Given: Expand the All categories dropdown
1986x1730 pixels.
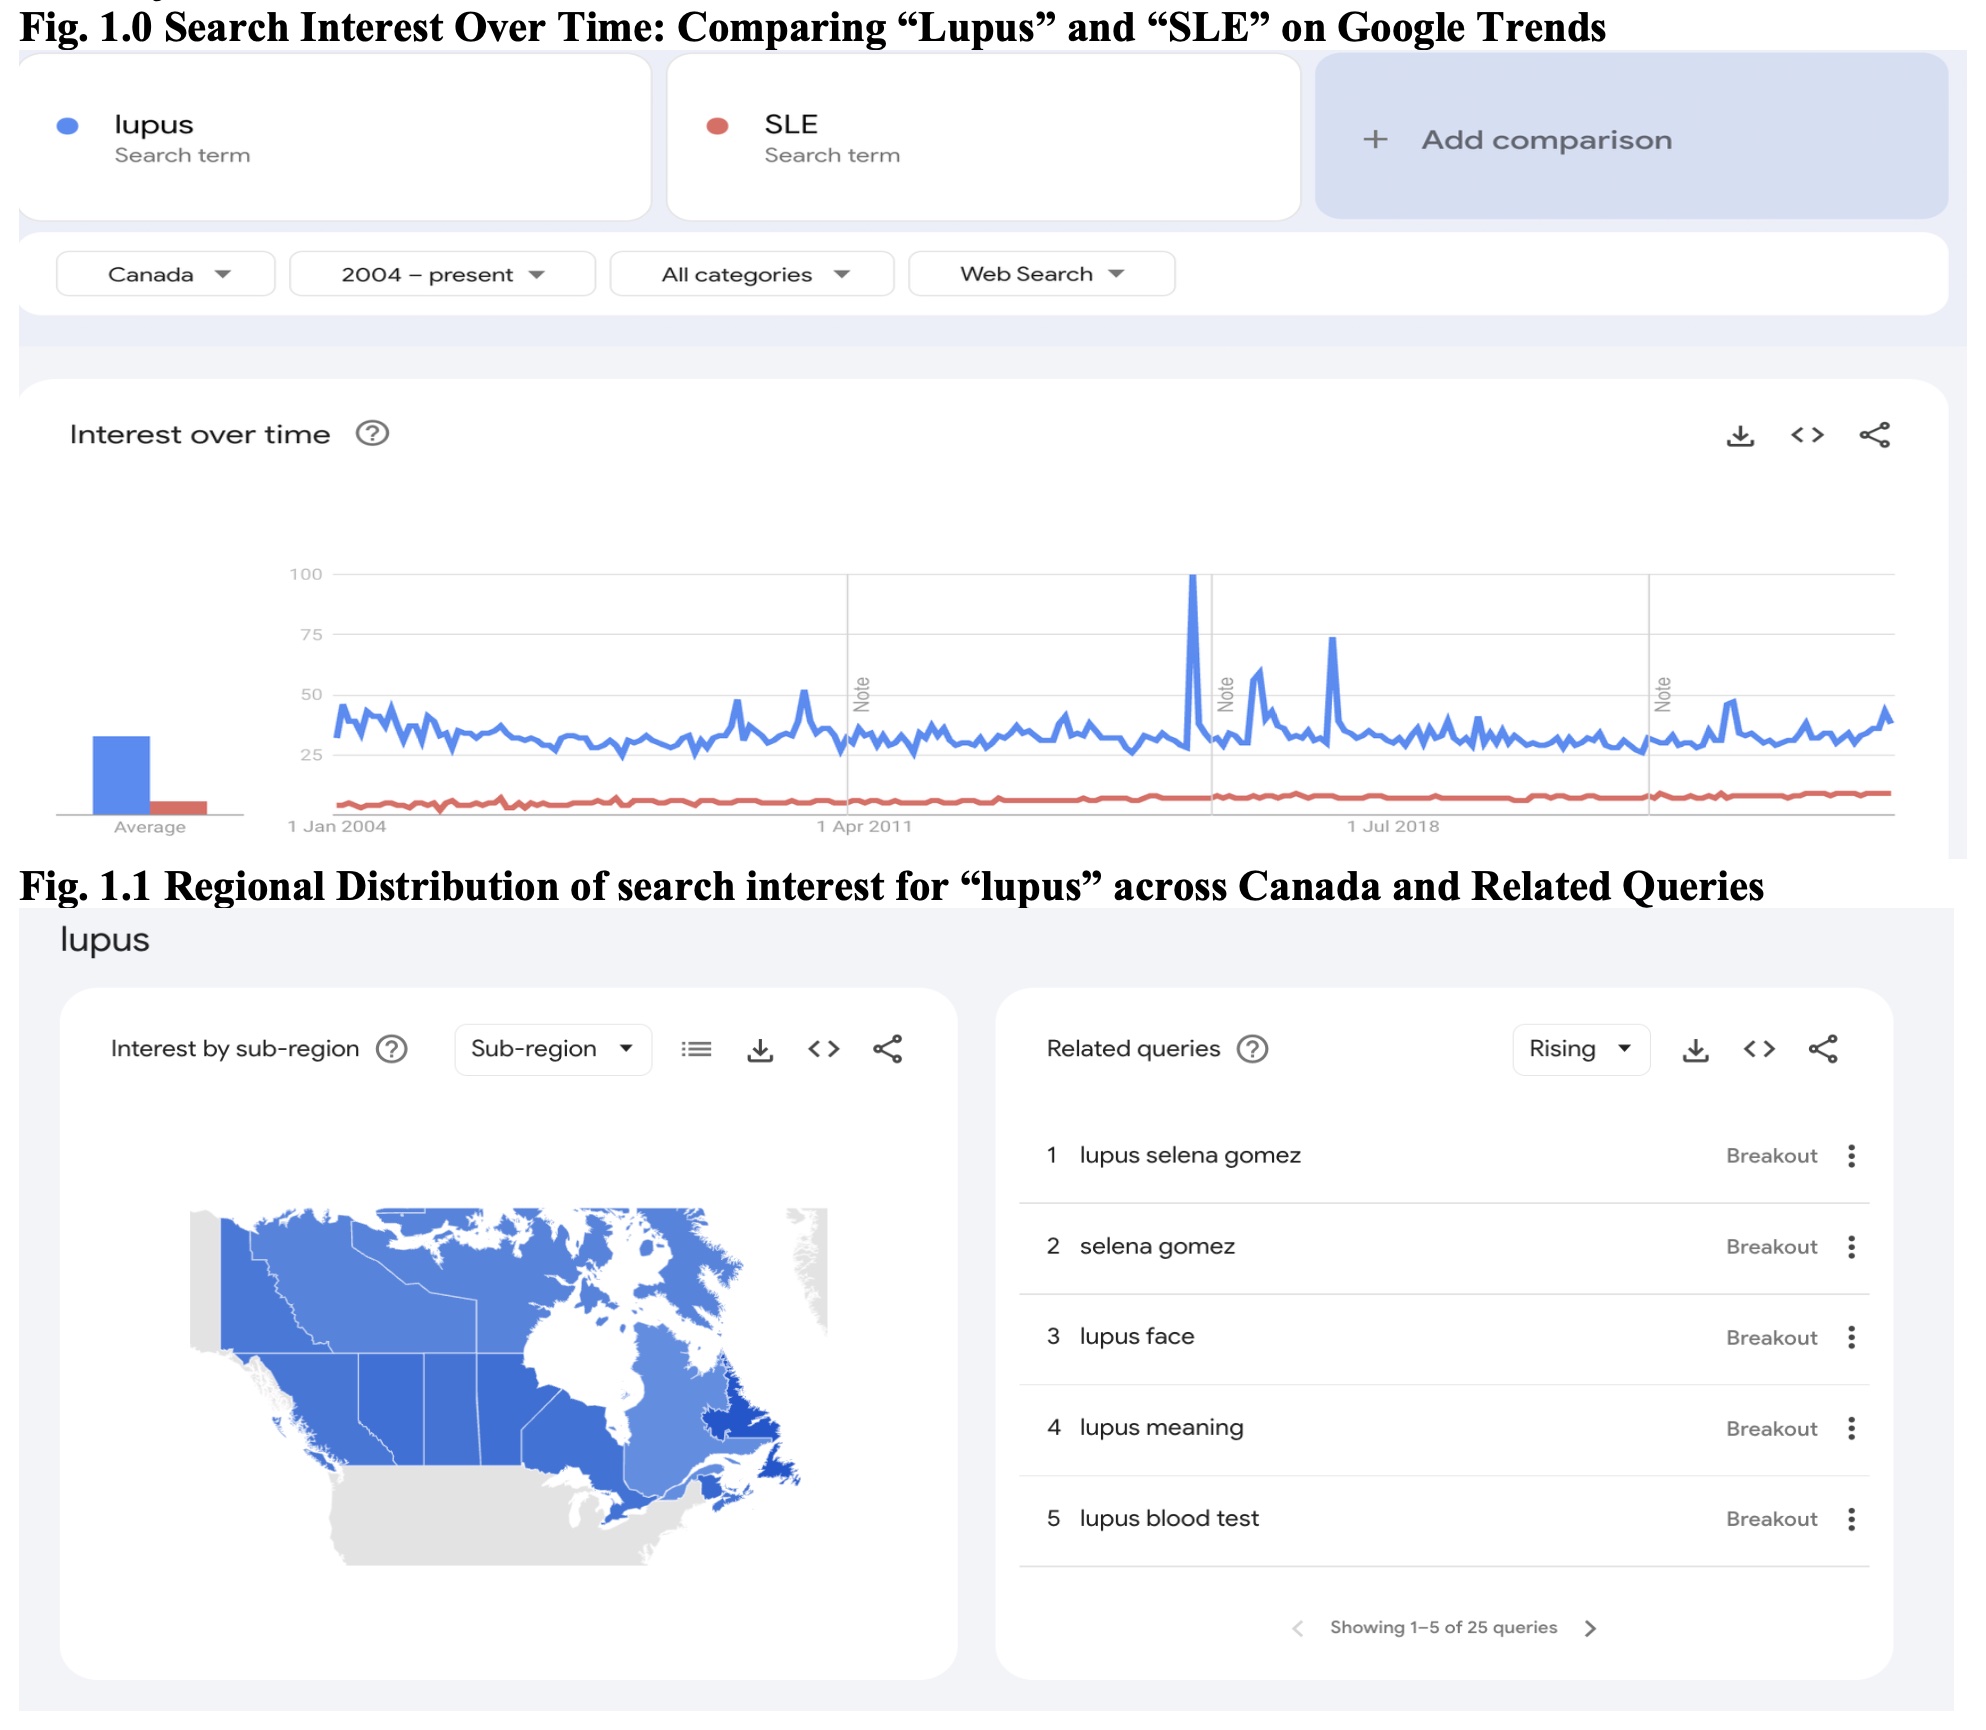Looking at the screenshot, I should point(752,274).
